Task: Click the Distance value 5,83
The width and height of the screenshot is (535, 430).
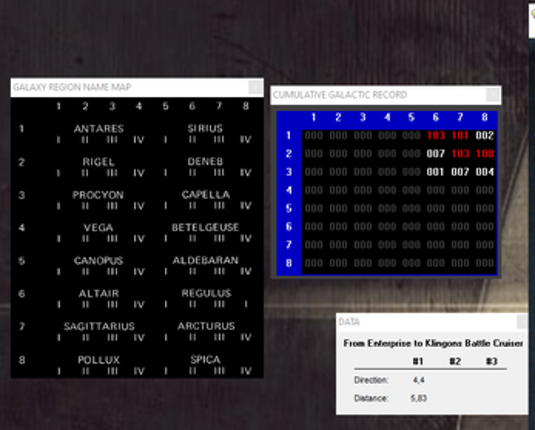Action: click(x=419, y=398)
